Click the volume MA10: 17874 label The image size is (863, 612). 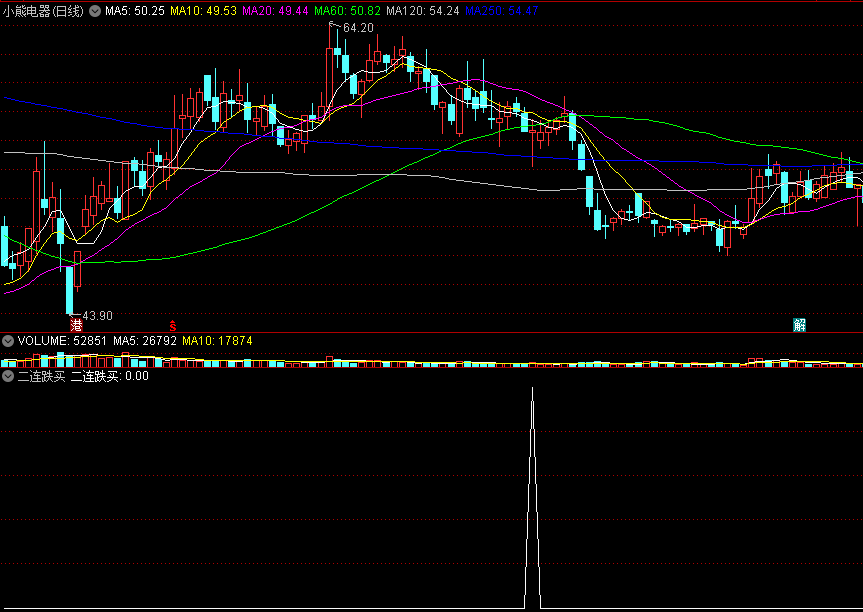click(x=217, y=341)
